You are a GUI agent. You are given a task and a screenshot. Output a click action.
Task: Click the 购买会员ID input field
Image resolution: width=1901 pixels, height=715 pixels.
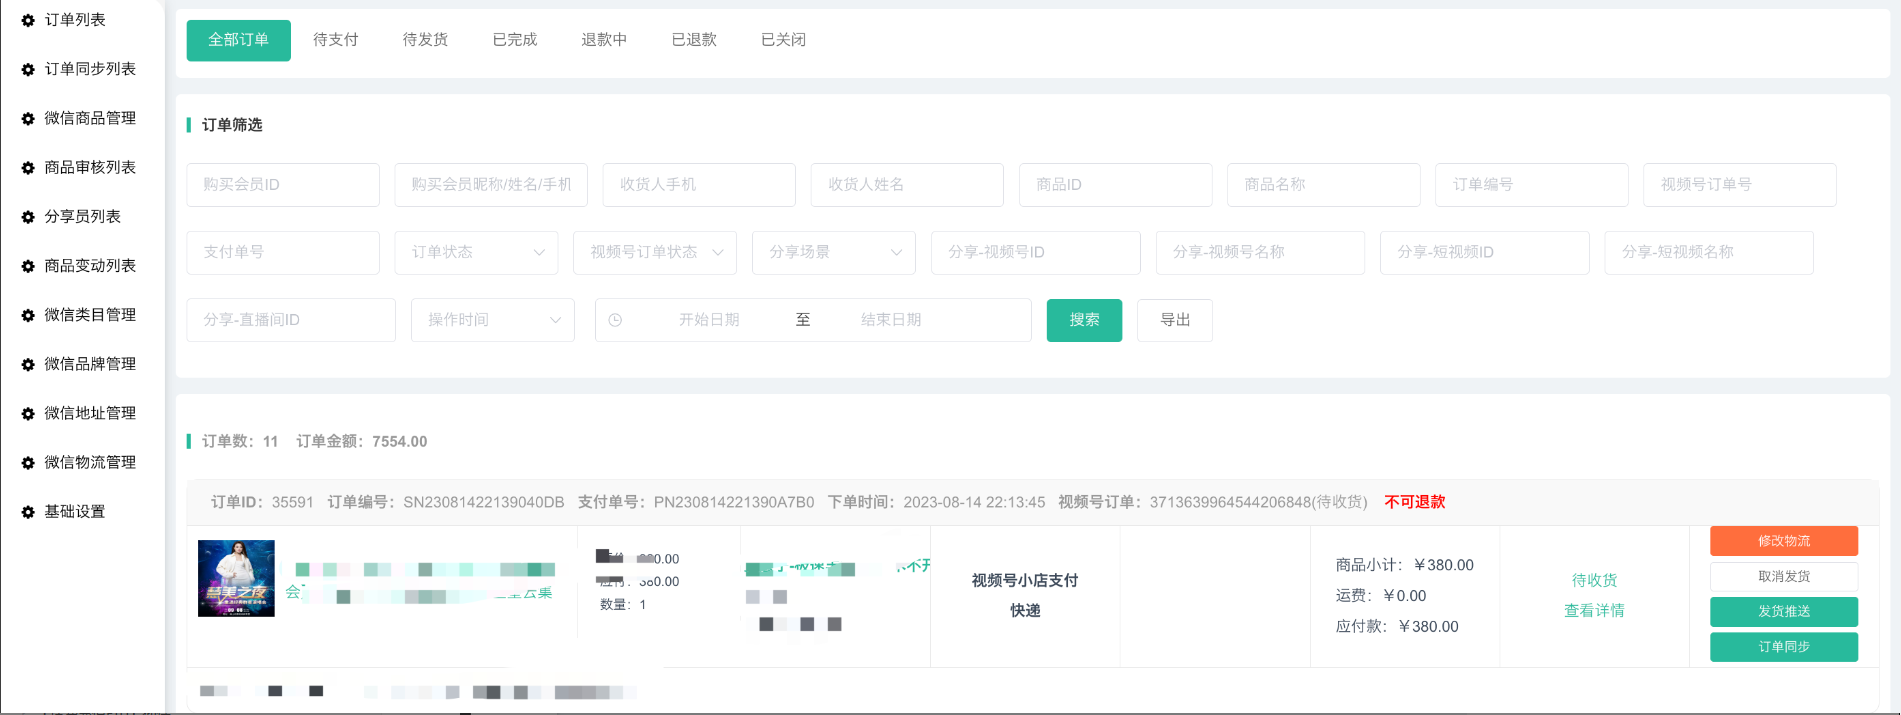point(283,185)
